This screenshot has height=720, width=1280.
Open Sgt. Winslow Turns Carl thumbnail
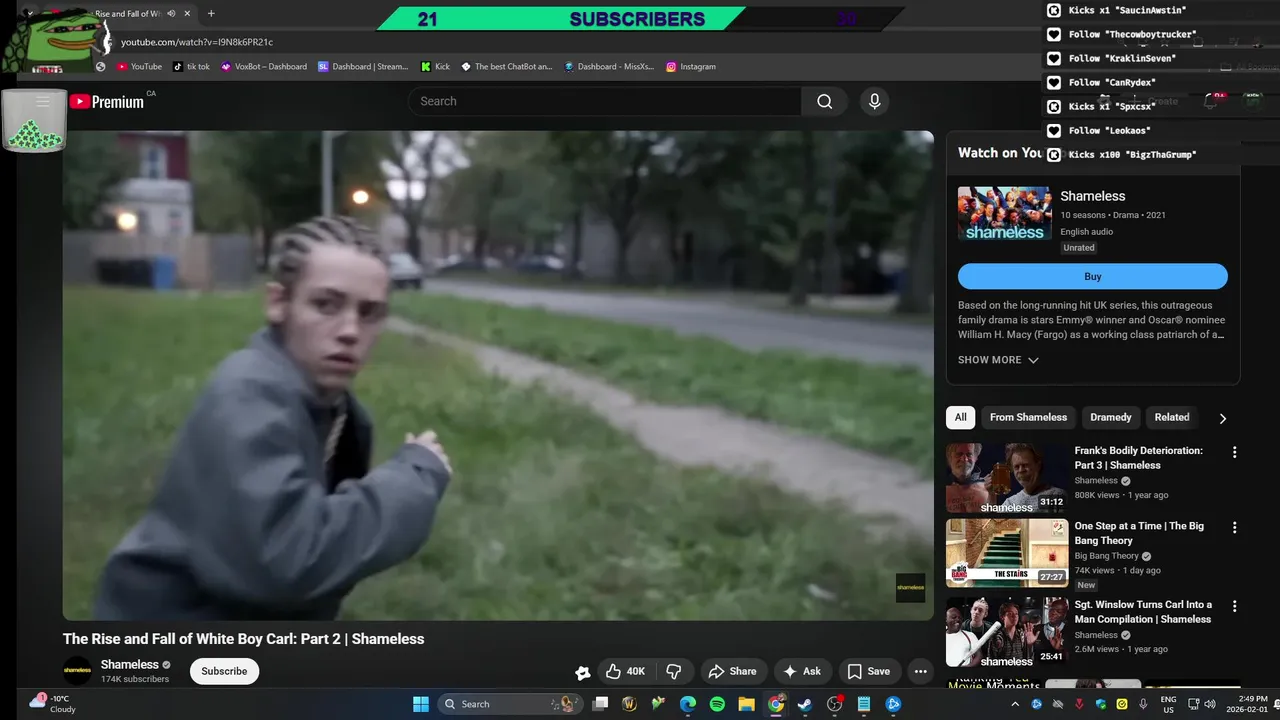pos(1007,632)
